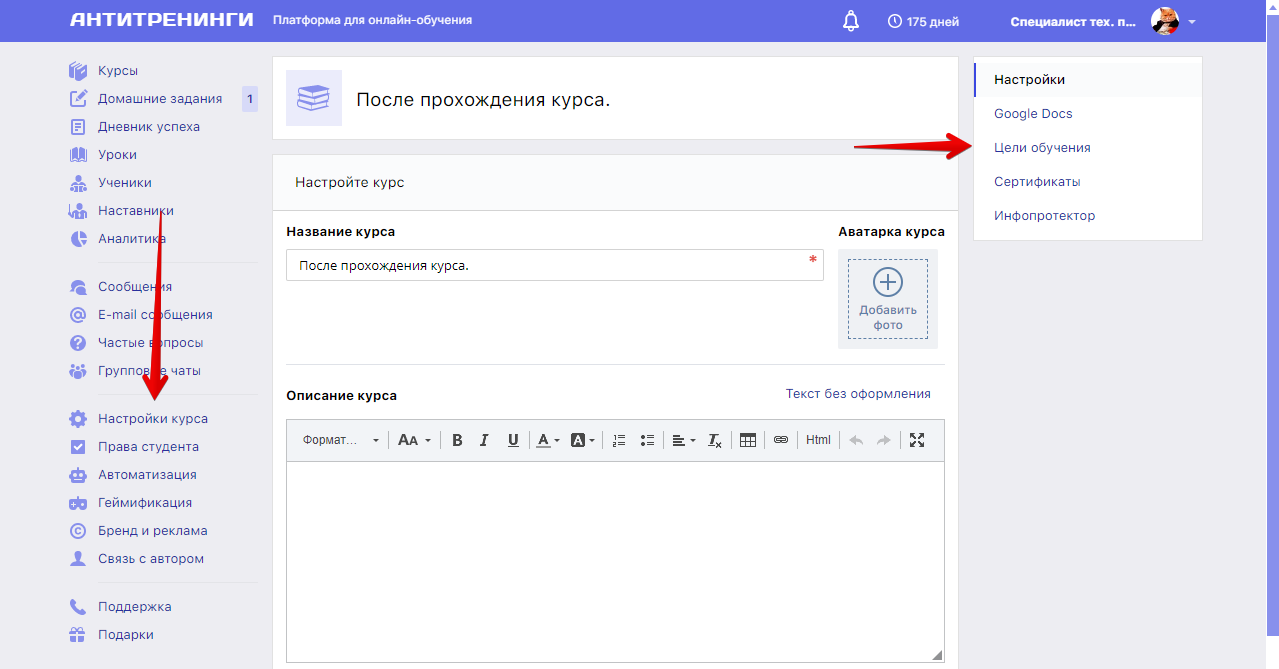Viewport: 1279px width, 669px height.
Task: Insert a hyperlink using the chain icon
Action: 781,439
